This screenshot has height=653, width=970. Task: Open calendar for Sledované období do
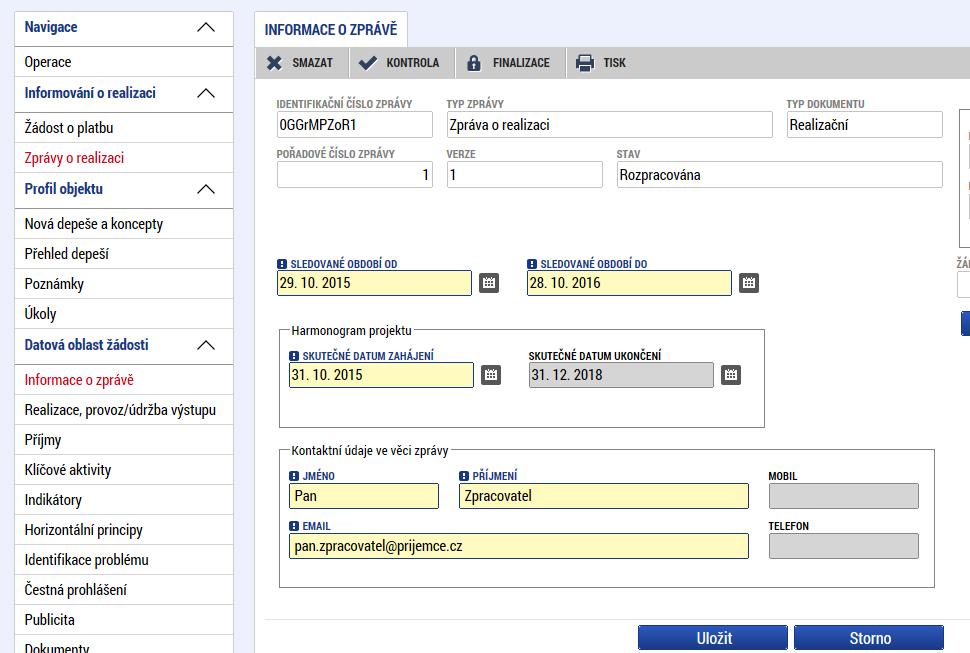(x=749, y=283)
